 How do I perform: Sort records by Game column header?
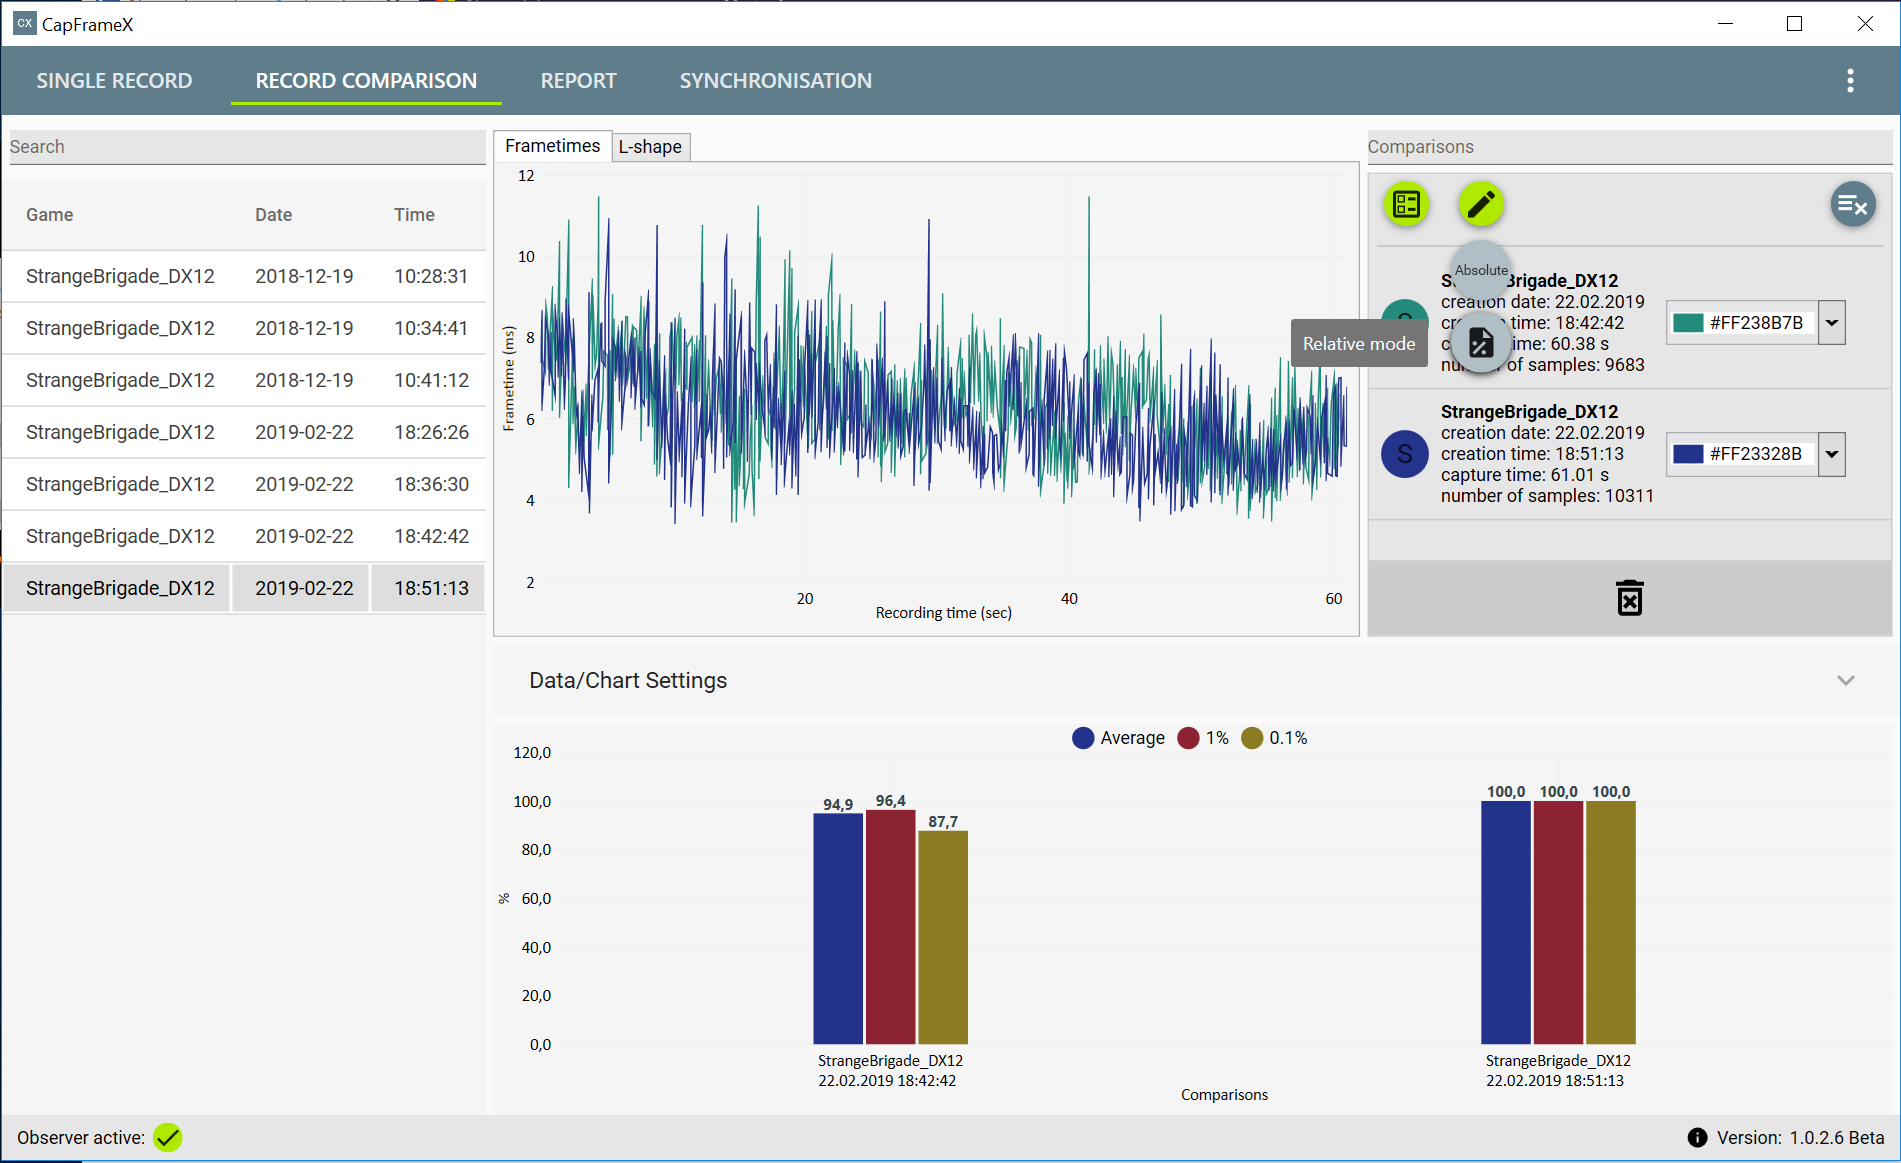pyautogui.click(x=50, y=215)
